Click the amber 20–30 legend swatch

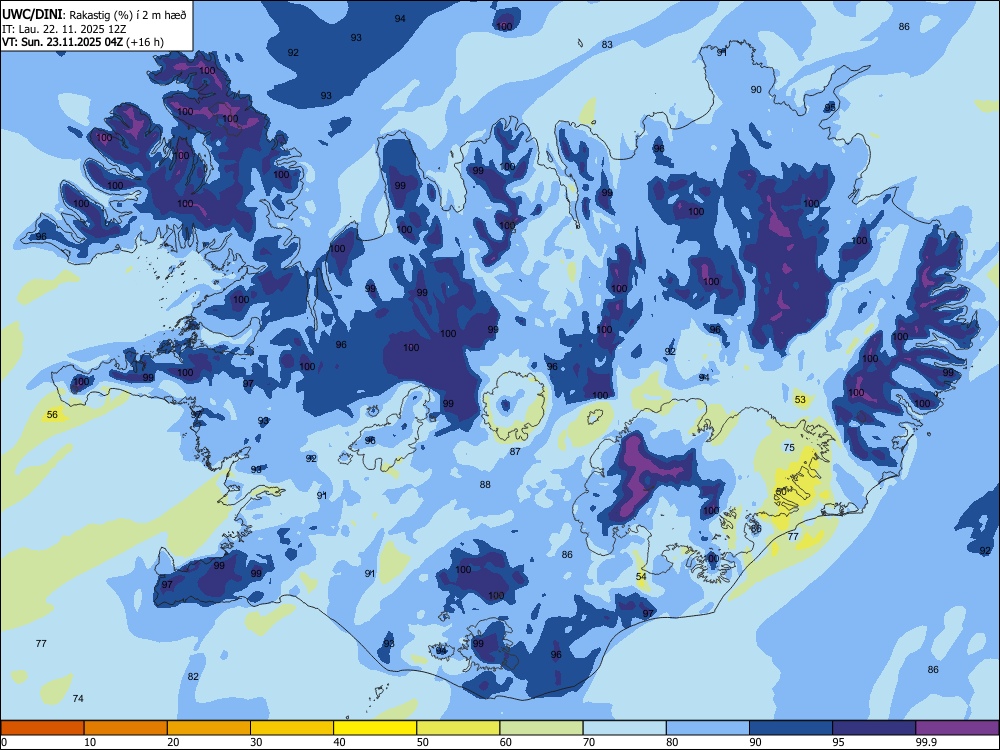209,728
